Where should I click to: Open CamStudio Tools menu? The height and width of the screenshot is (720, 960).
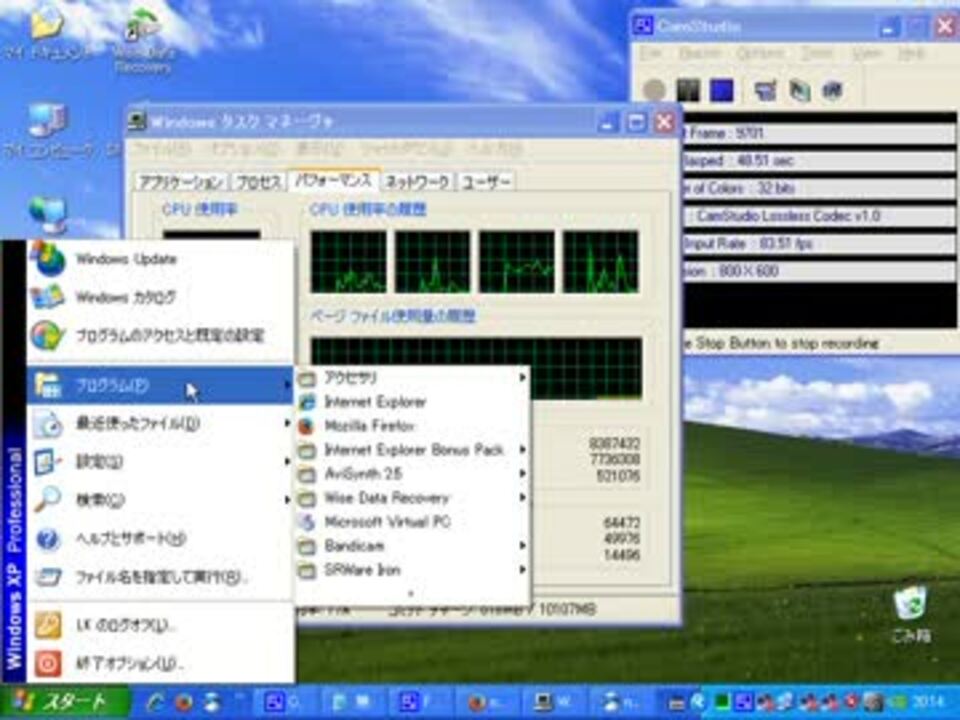(x=817, y=54)
